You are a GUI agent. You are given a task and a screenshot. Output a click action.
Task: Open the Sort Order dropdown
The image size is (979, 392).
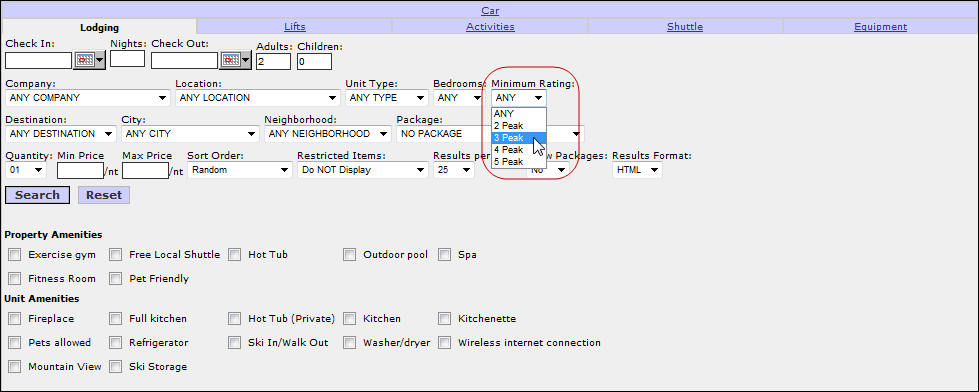pos(240,170)
